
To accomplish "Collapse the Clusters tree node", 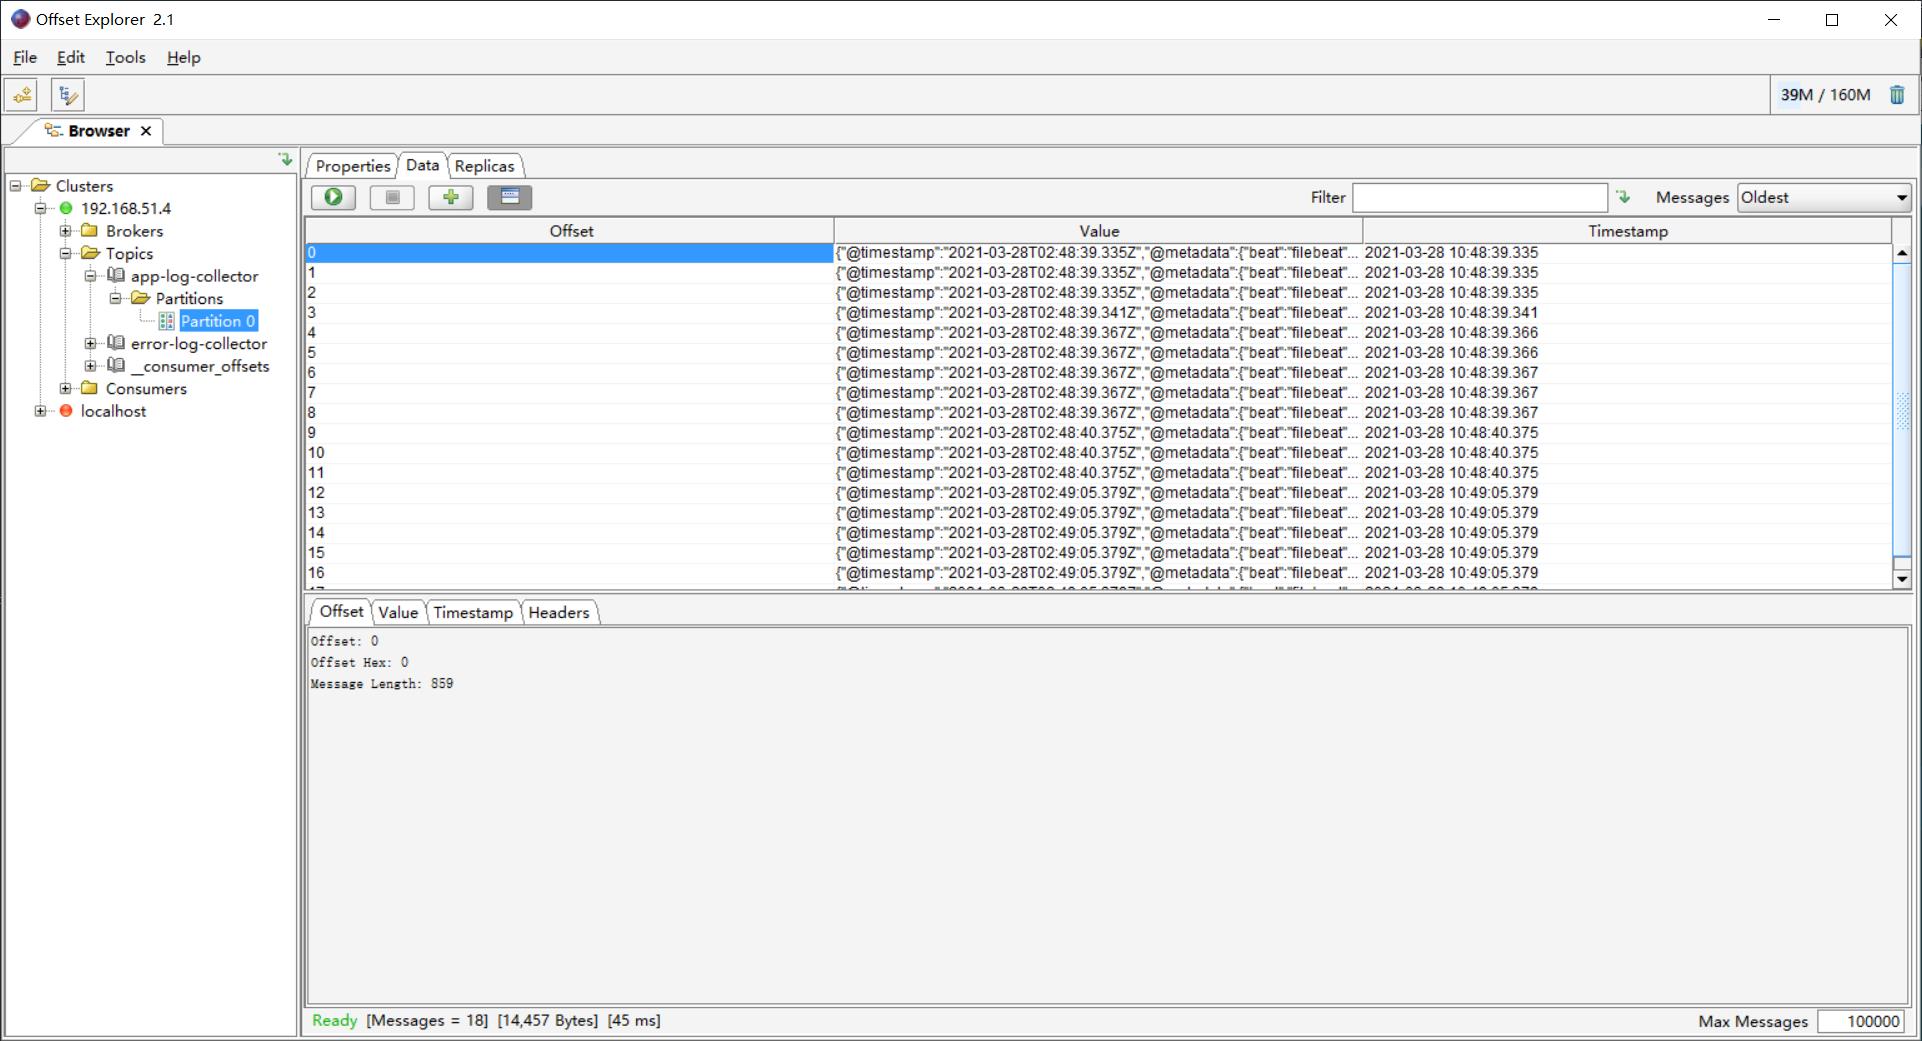I will (16, 186).
